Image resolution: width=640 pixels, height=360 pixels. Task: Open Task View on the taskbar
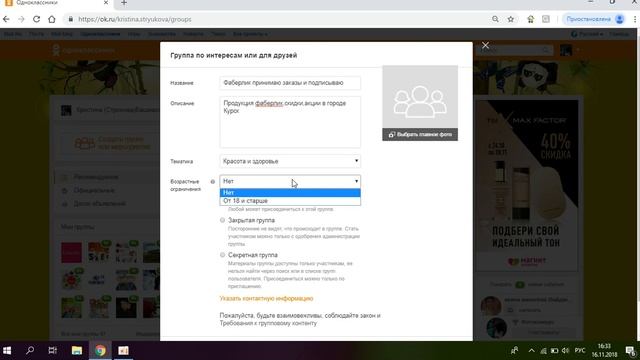tap(53, 351)
